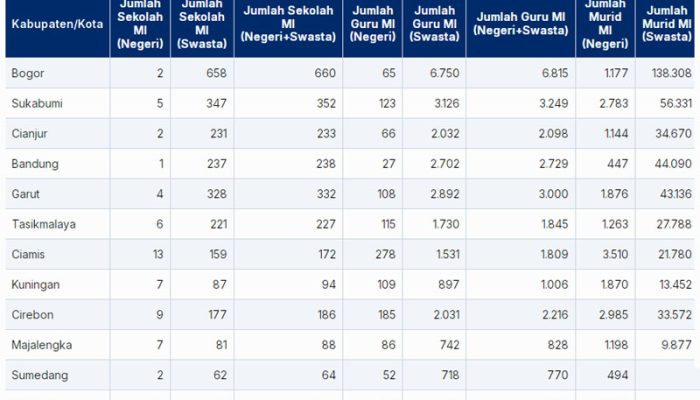Image resolution: width=700 pixels, height=400 pixels.
Task: Click the value 6.815 in Bogor row
Action: click(555, 73)
